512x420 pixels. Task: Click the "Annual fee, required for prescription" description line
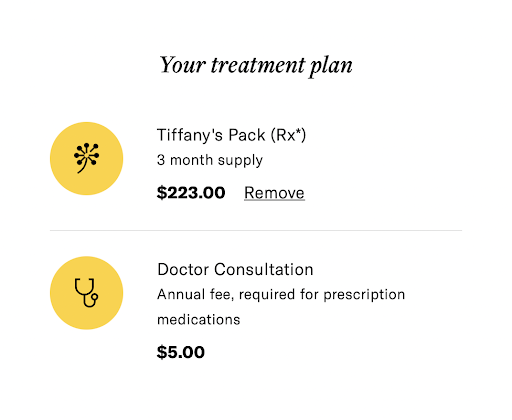281,295
